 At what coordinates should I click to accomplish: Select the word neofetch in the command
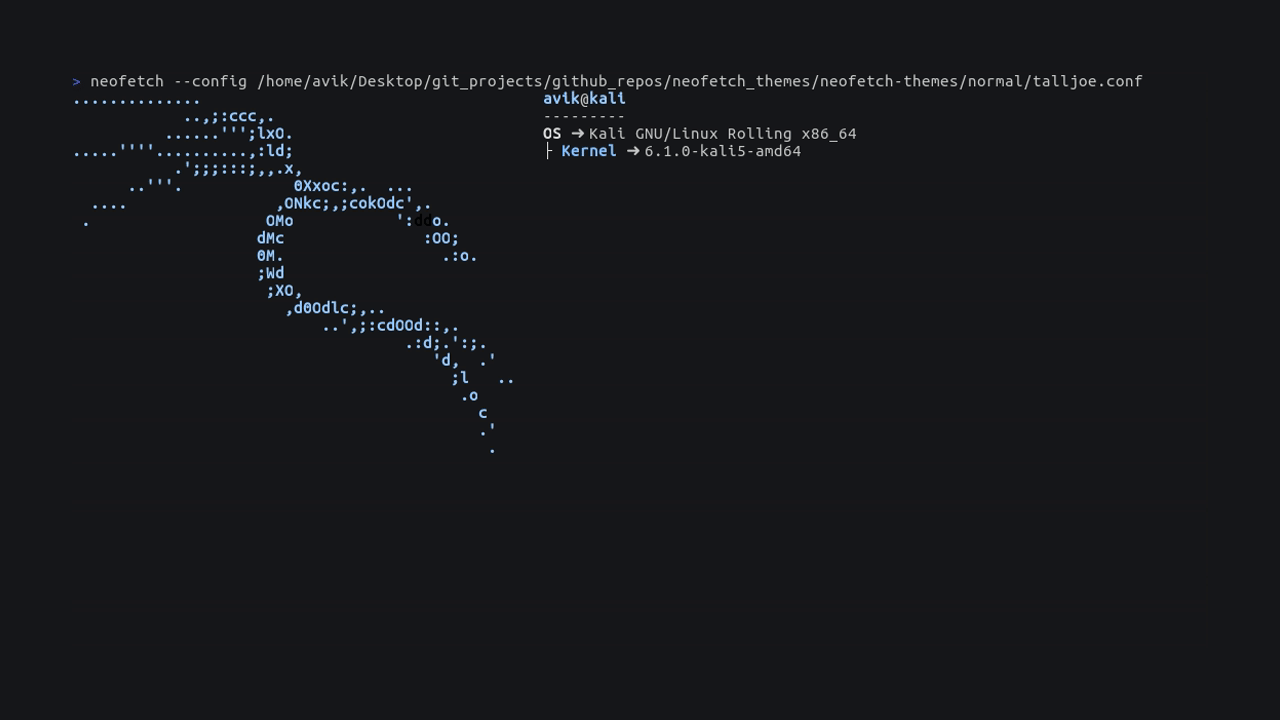127,81
